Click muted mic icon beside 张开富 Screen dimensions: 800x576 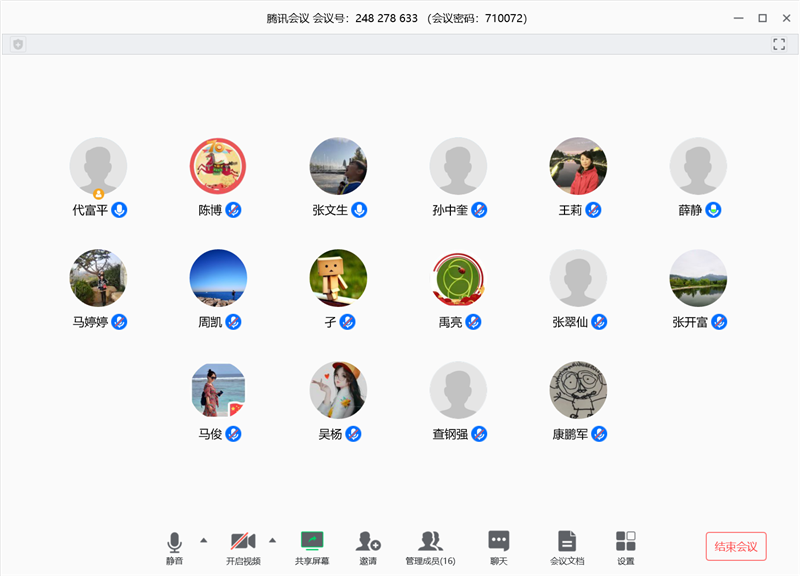(x=719, y=322)
